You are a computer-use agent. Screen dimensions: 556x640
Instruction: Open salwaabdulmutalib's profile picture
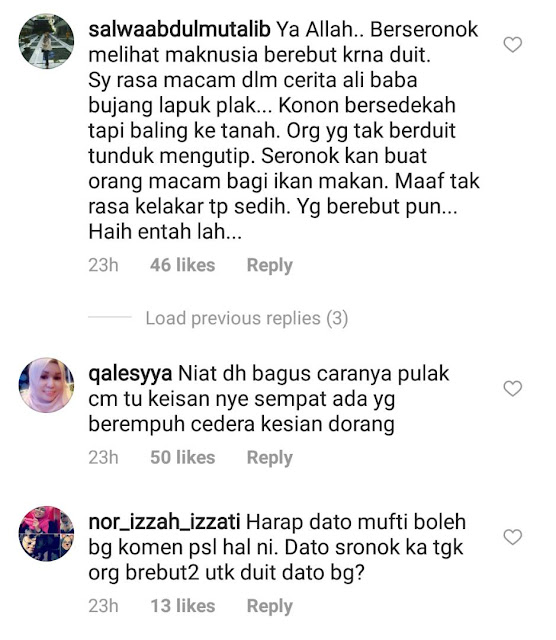(x=46, y=41)
